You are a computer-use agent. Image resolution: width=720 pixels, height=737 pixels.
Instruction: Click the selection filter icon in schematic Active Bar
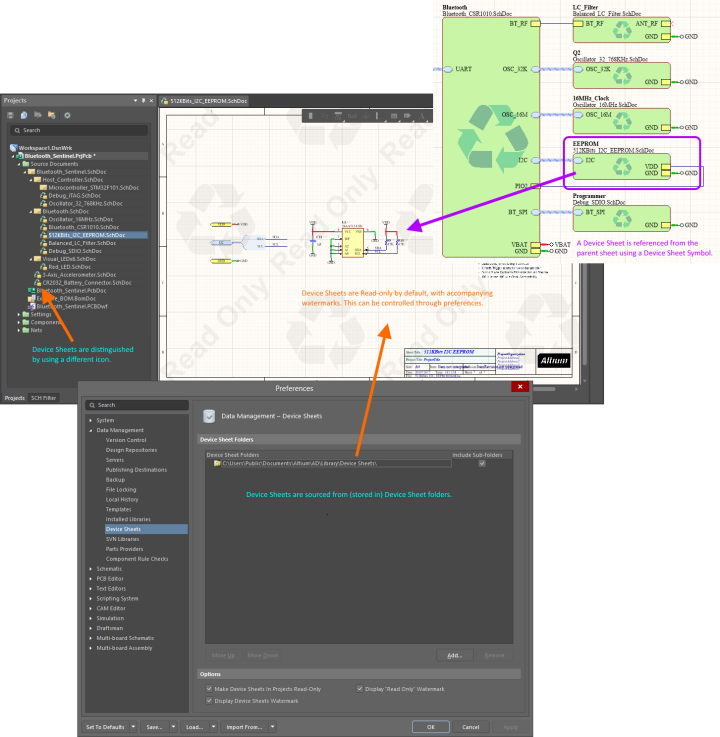click(x=311, y=116)
